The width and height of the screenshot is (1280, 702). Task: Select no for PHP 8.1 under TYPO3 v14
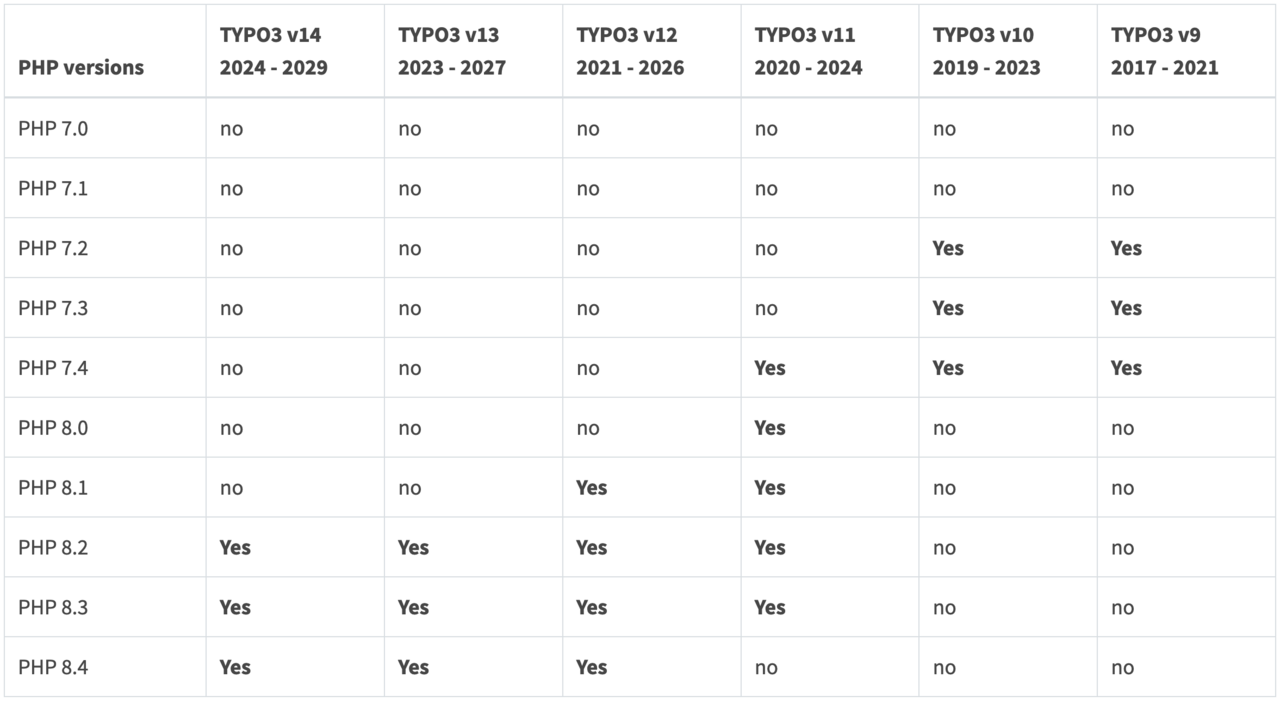tap(231, 488)
